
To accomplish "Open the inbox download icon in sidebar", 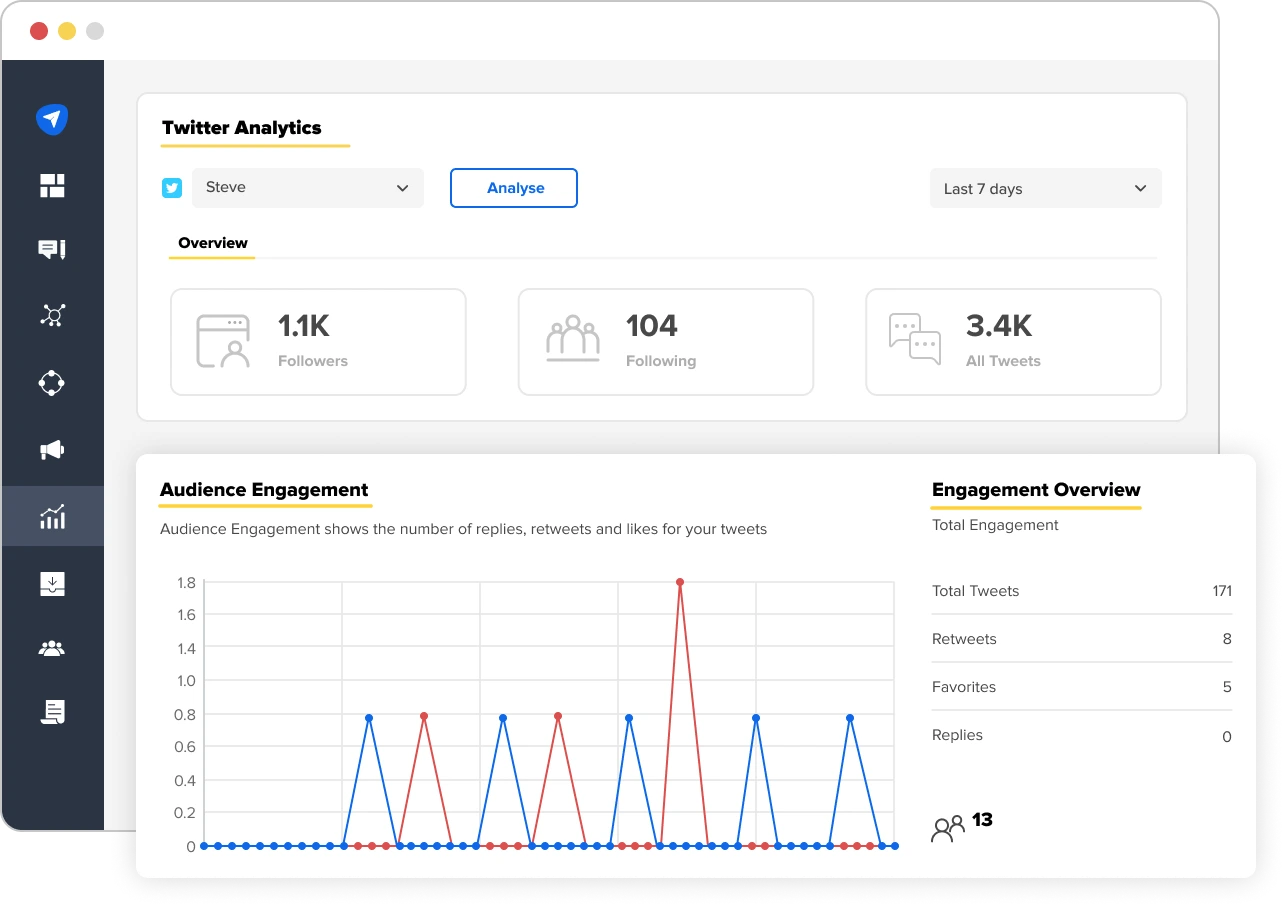I will 52,583.
